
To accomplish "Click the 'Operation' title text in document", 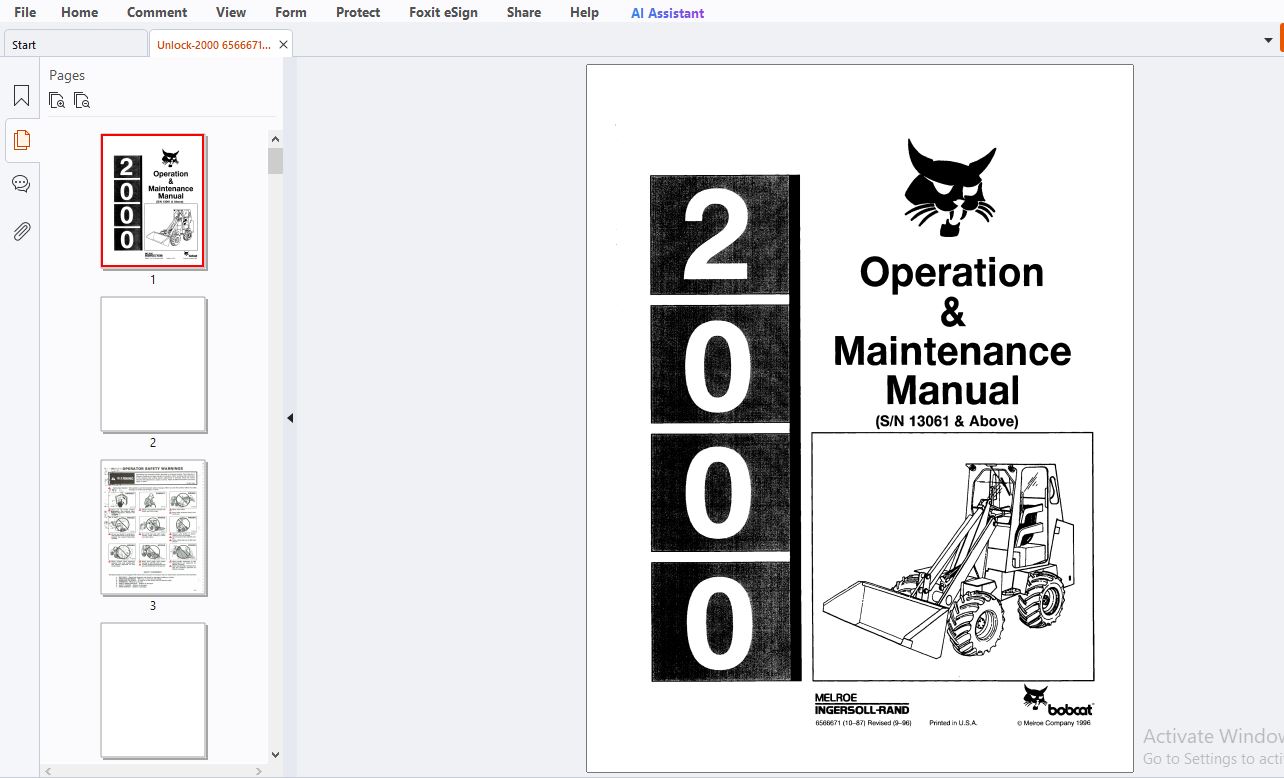I will (951, 273).
